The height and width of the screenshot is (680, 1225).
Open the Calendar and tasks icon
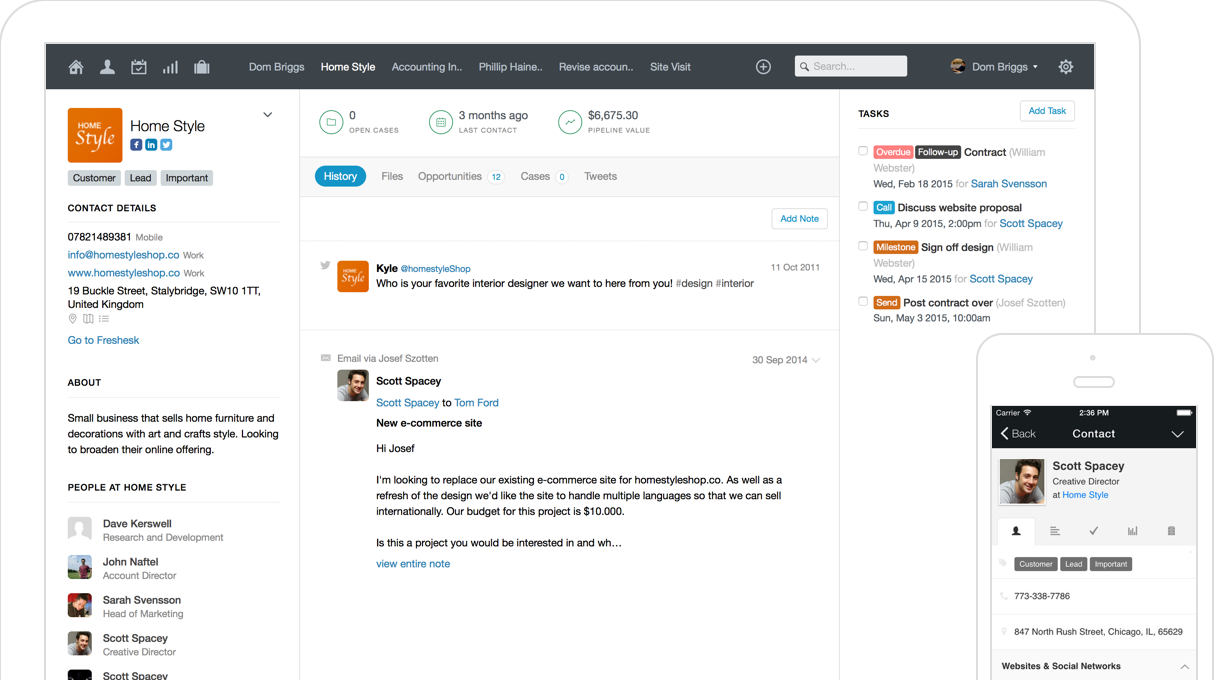pyautogui.click(x=139, y=67)
